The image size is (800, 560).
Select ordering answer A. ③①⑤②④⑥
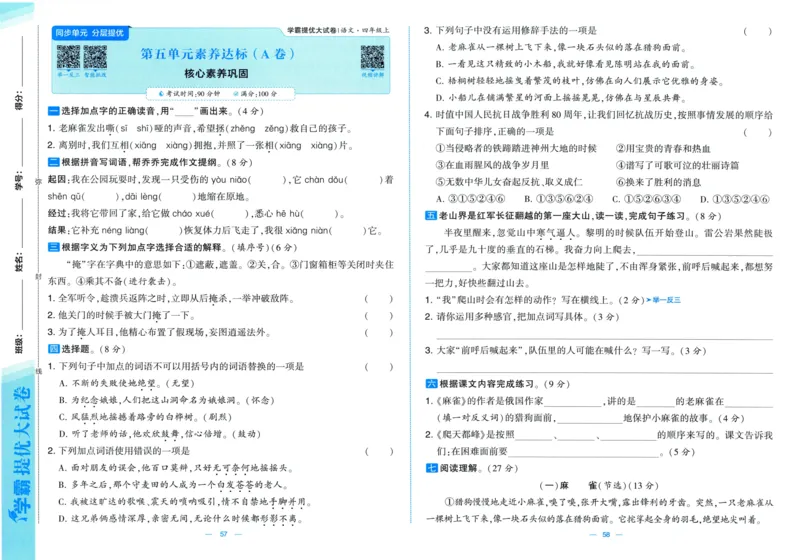(x=470, y=199)
